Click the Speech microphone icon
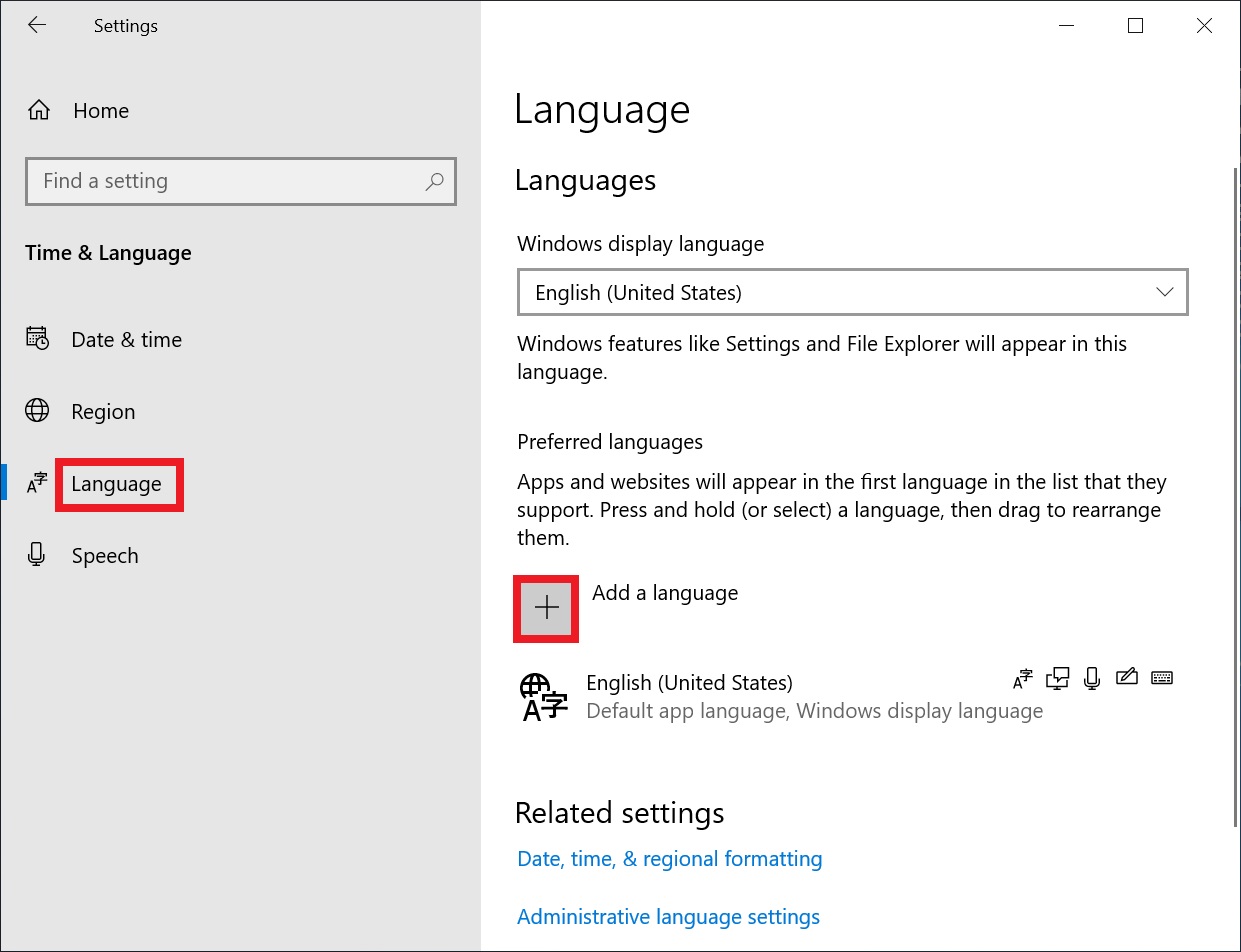Image resolution: width=1241 pixels, height=952 pixels. [37, 555]
